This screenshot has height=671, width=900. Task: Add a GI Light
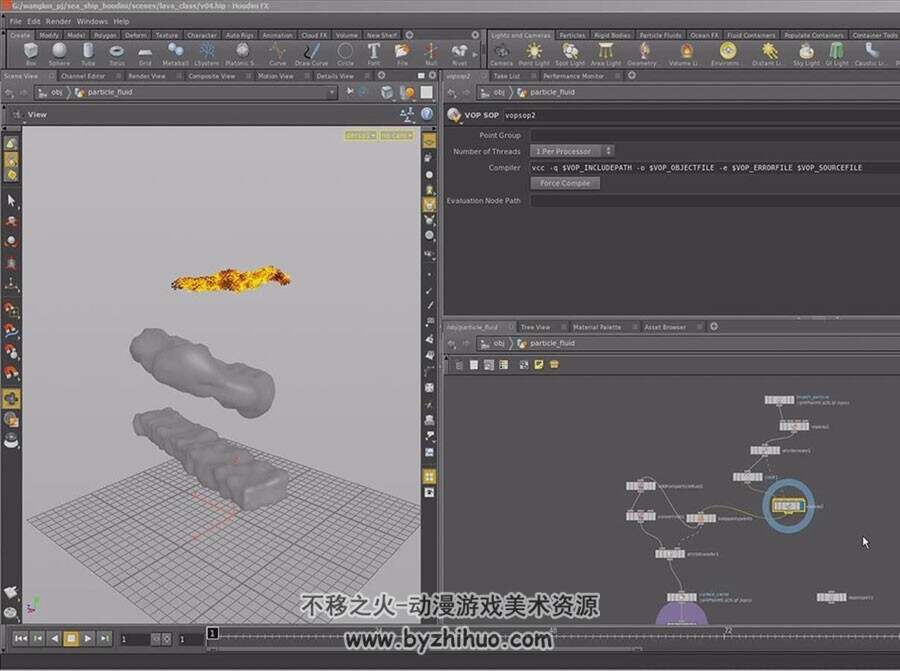837,54
